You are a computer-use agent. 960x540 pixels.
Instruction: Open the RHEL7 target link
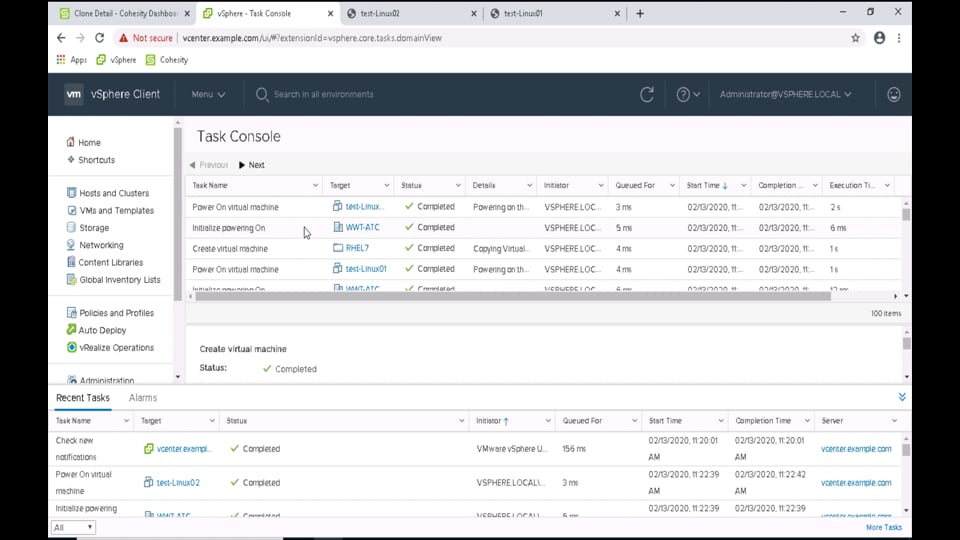click(357, 248)
